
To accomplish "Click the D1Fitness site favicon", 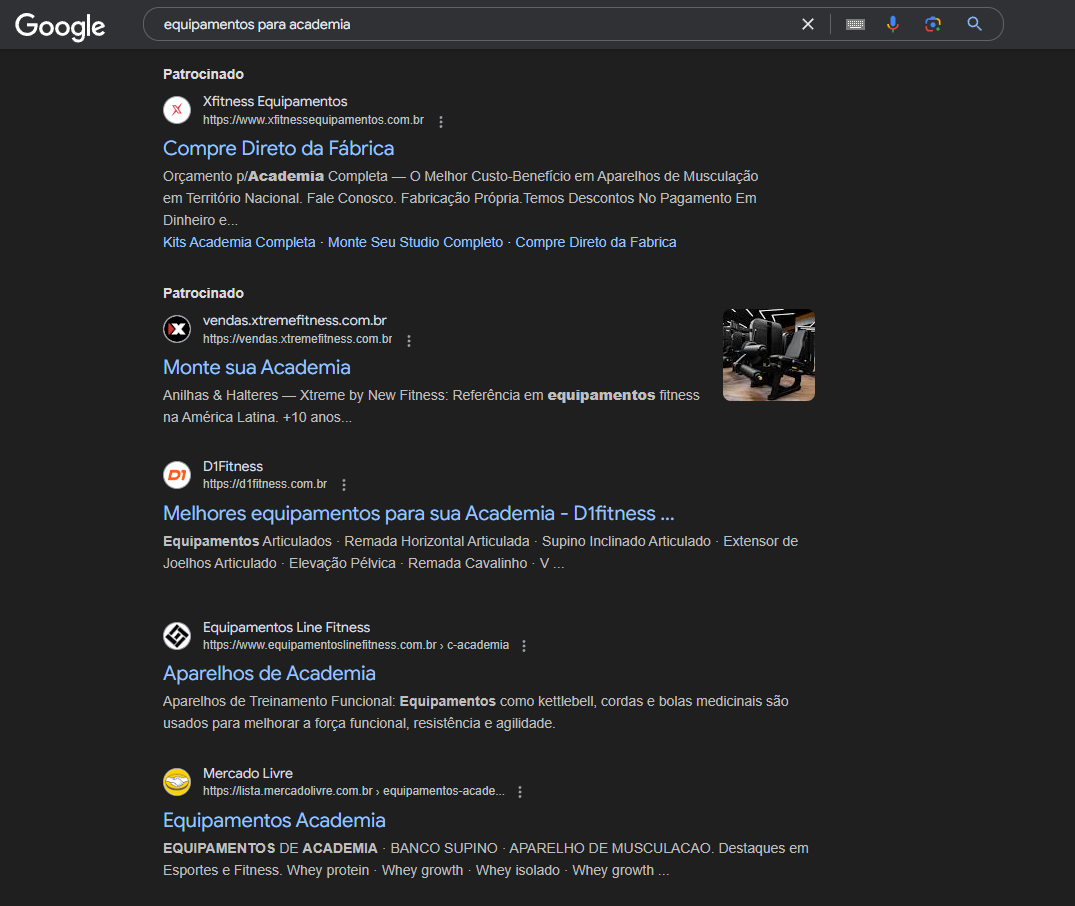I will coord(177,475).
